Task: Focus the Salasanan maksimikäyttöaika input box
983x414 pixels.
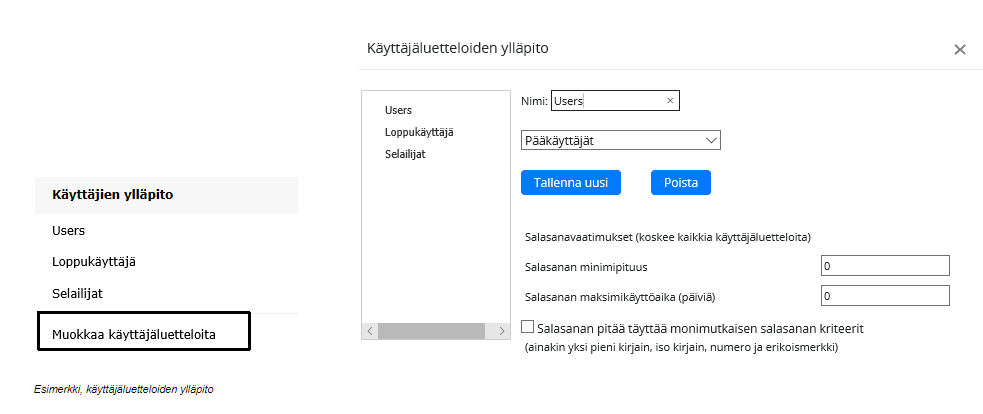Action: point(884,296)
